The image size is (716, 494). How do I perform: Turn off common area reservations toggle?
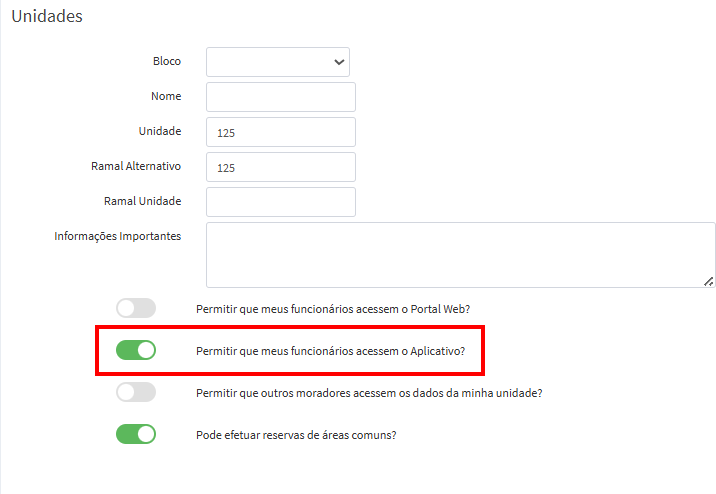pos(136,434)
